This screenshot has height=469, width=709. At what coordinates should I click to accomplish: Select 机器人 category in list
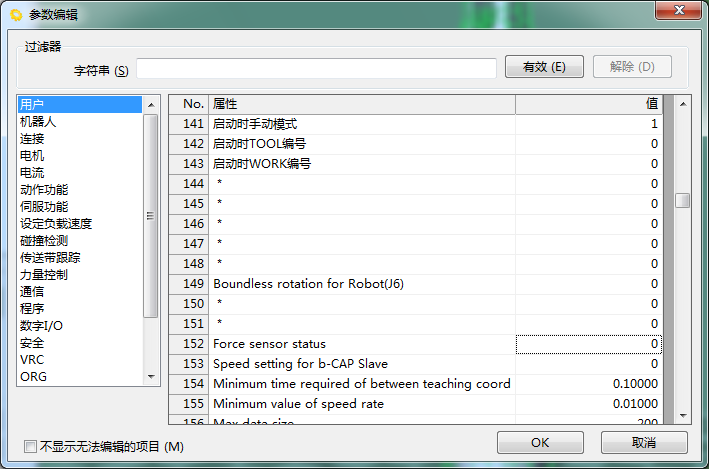tap(38, 121)
